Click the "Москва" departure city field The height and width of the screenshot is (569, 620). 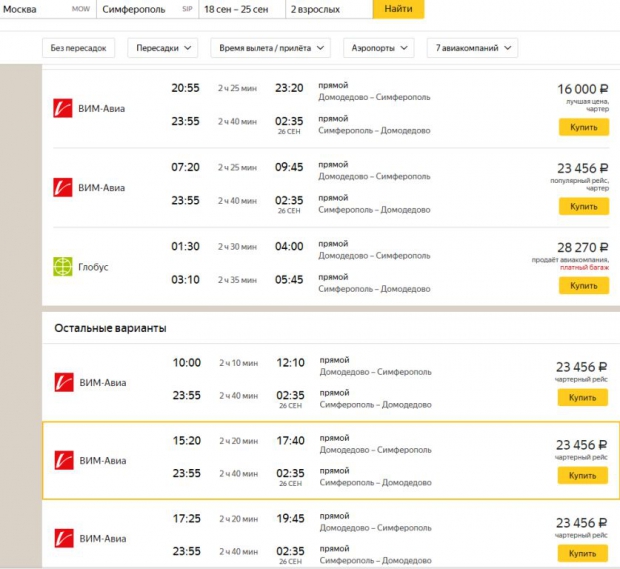point(35,9)
